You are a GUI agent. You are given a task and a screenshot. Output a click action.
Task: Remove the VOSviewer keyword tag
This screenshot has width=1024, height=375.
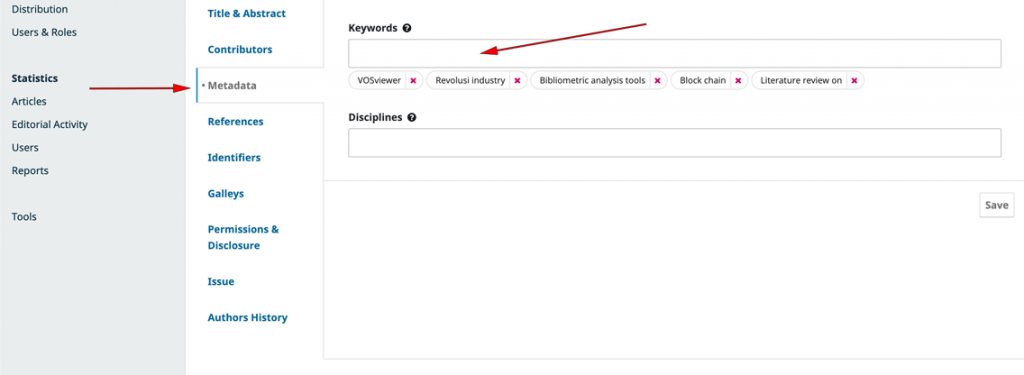(x=413, y=80)
